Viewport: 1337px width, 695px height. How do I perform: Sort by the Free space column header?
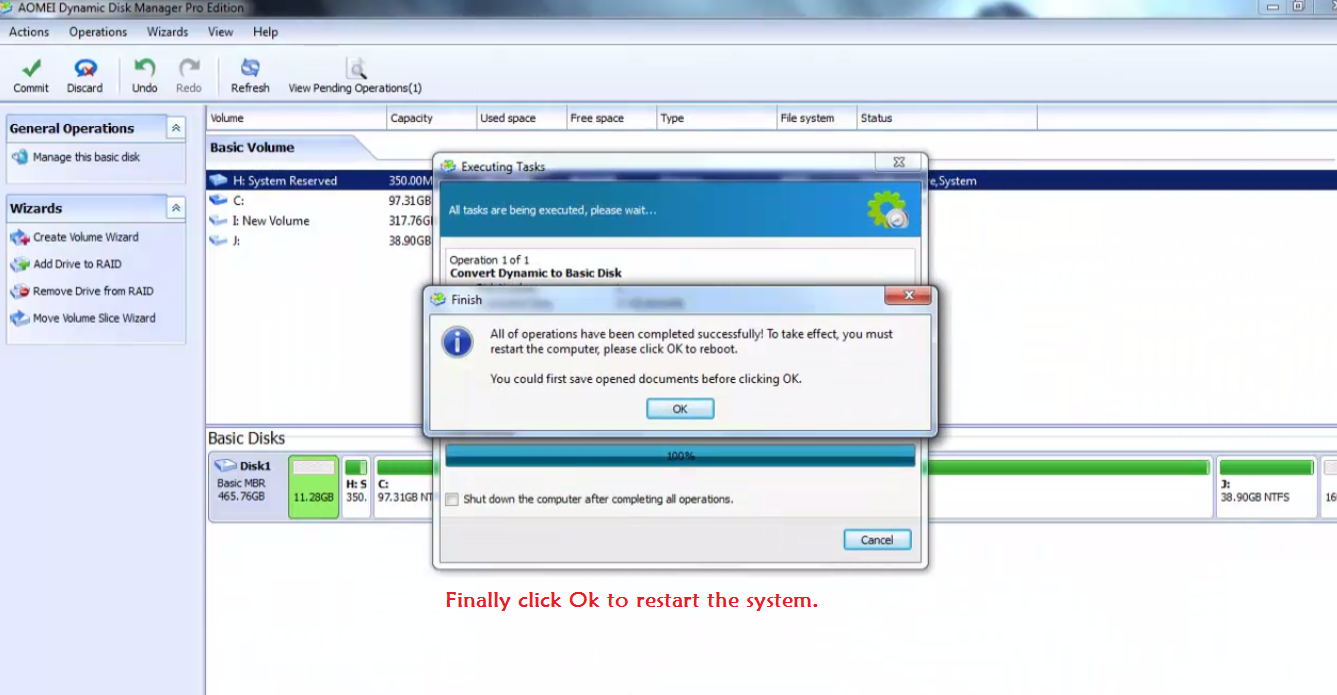[x=612, y=118]
